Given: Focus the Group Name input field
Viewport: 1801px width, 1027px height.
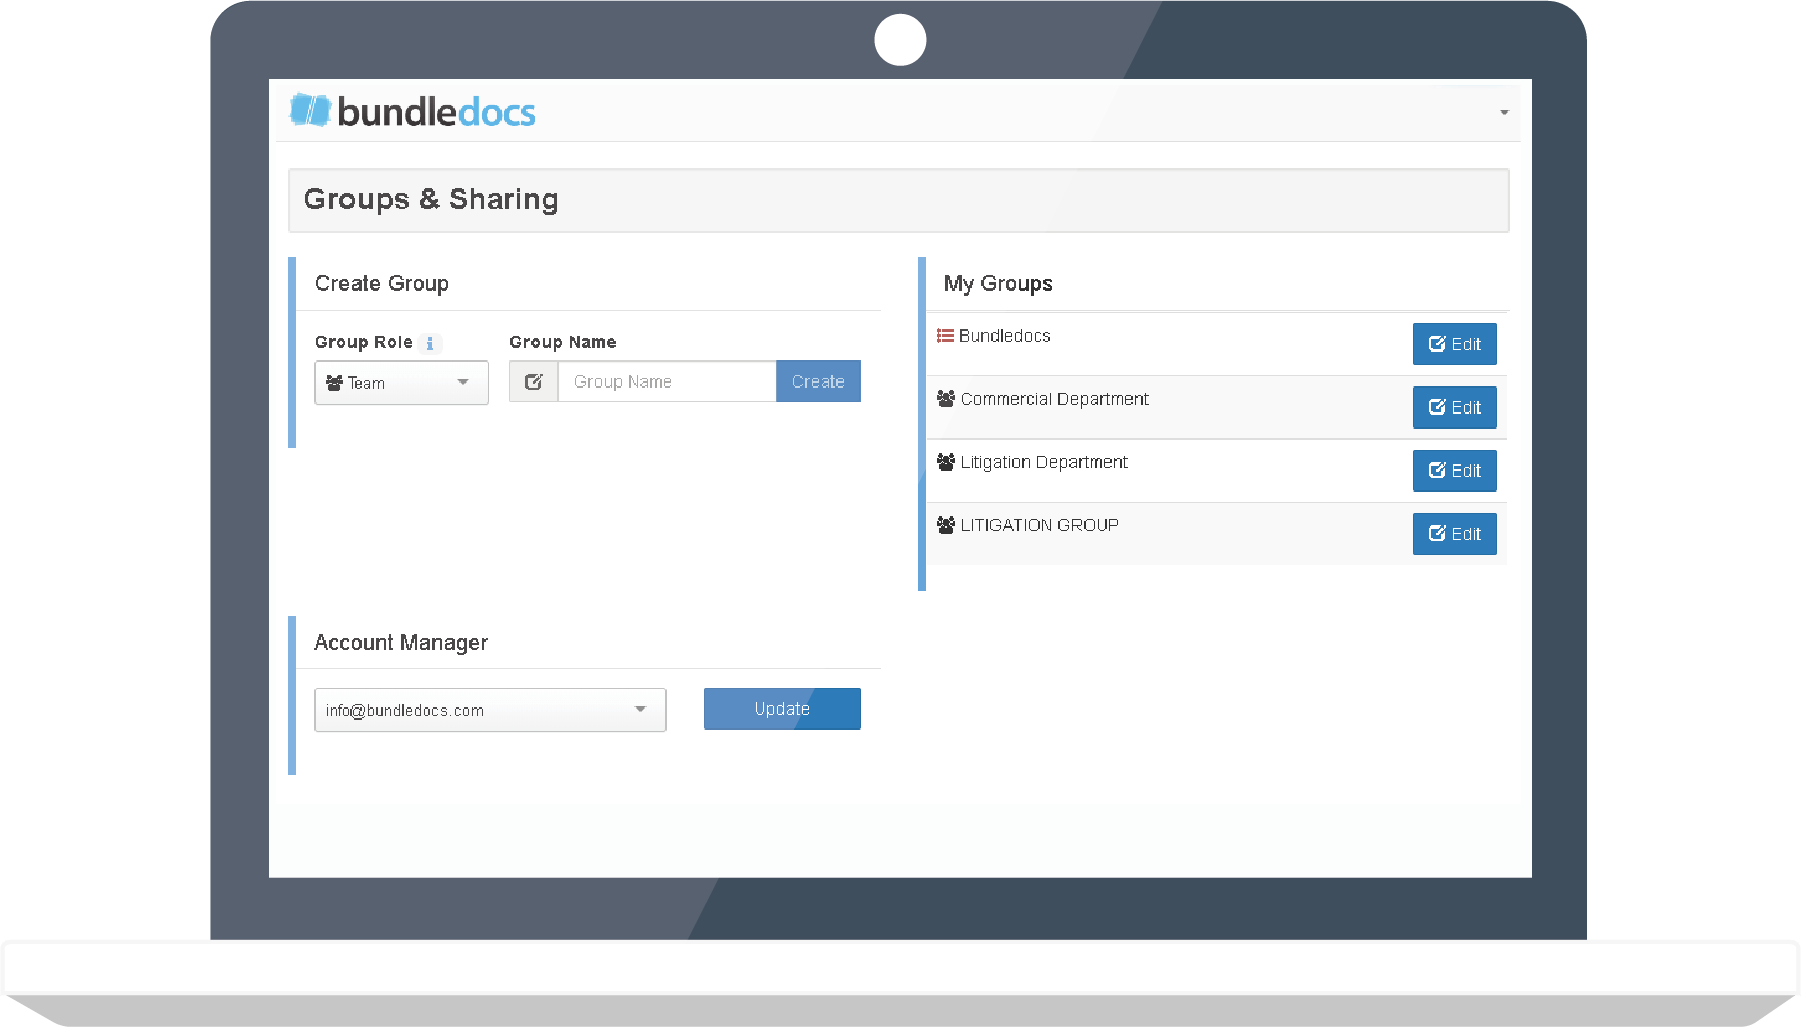Looking at the screenshot, I should (x=667, y=381).
